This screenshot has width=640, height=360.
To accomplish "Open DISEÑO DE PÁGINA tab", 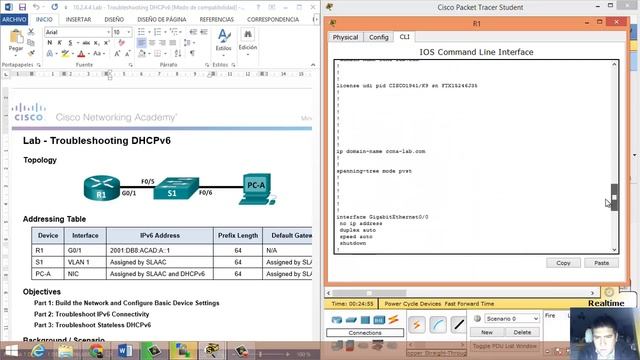I will tap(162, 19).
